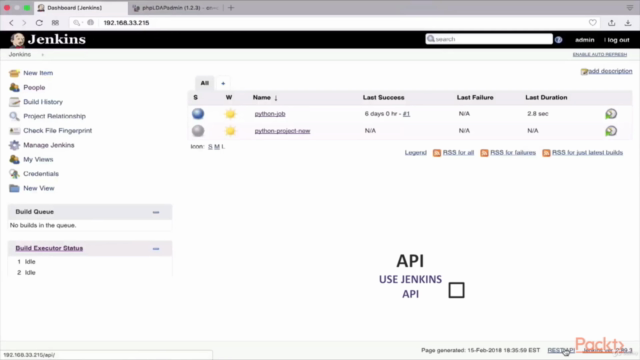Open the New Item page

click(x=38, y=73)
